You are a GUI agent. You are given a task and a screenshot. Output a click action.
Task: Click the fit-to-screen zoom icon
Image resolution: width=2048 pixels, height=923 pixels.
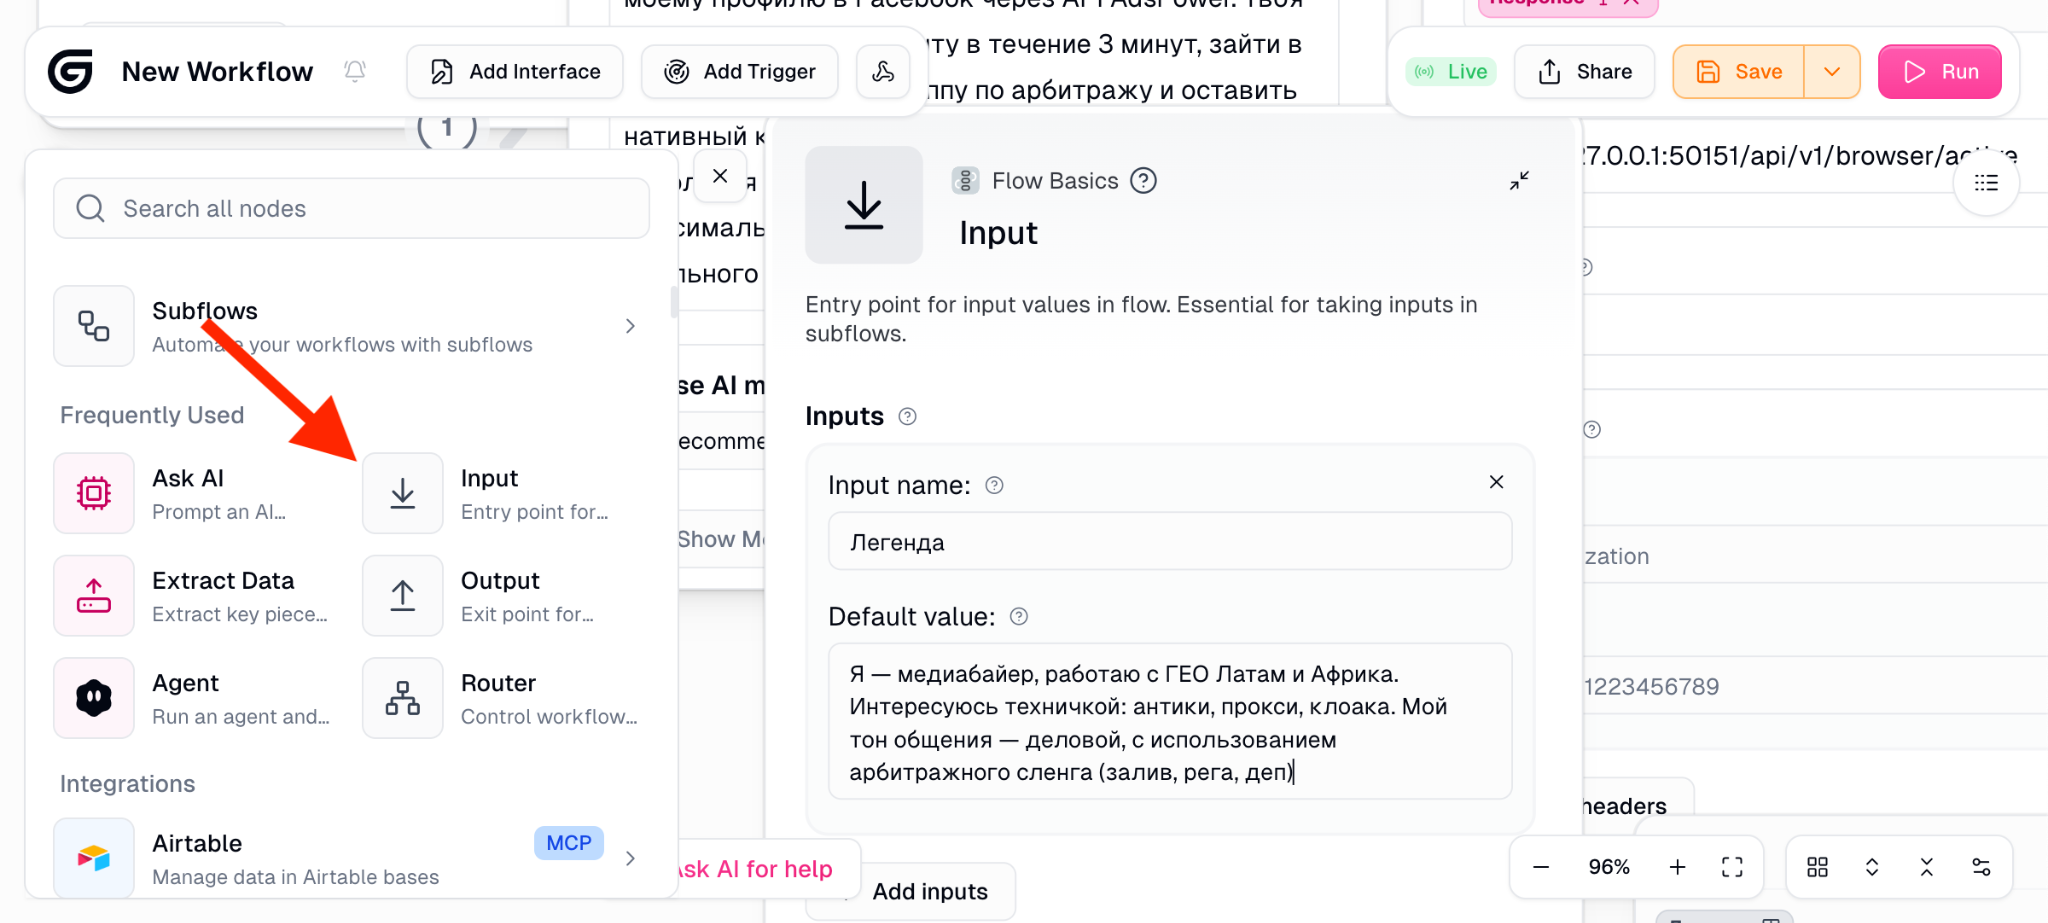[1732, 867]
